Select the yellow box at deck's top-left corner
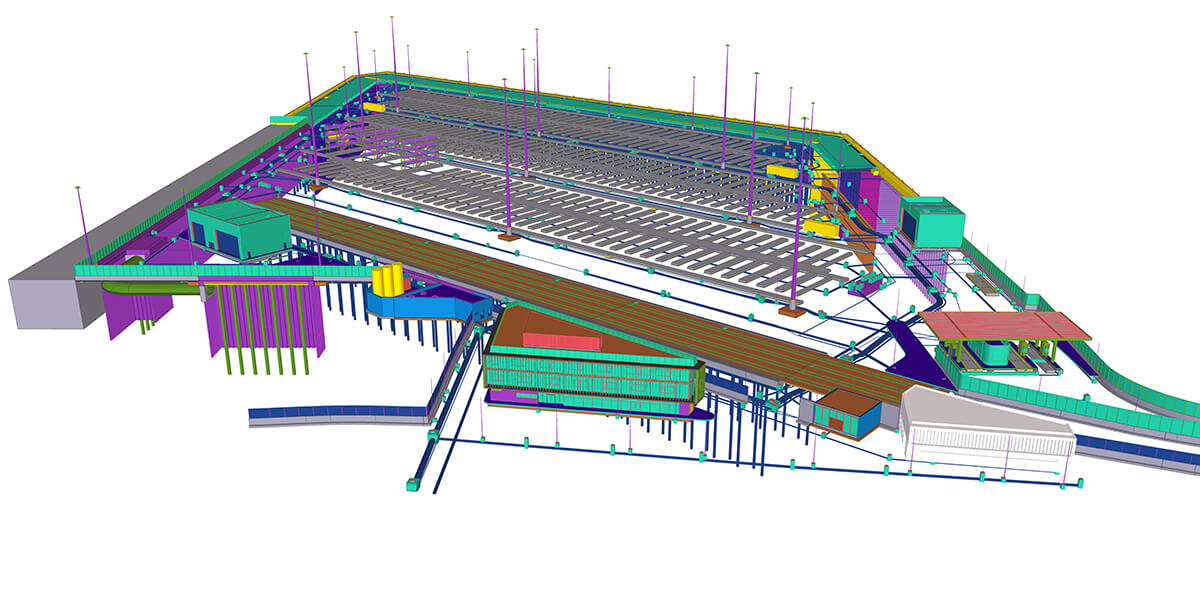The image size is (1200, 594). point(374,106)
